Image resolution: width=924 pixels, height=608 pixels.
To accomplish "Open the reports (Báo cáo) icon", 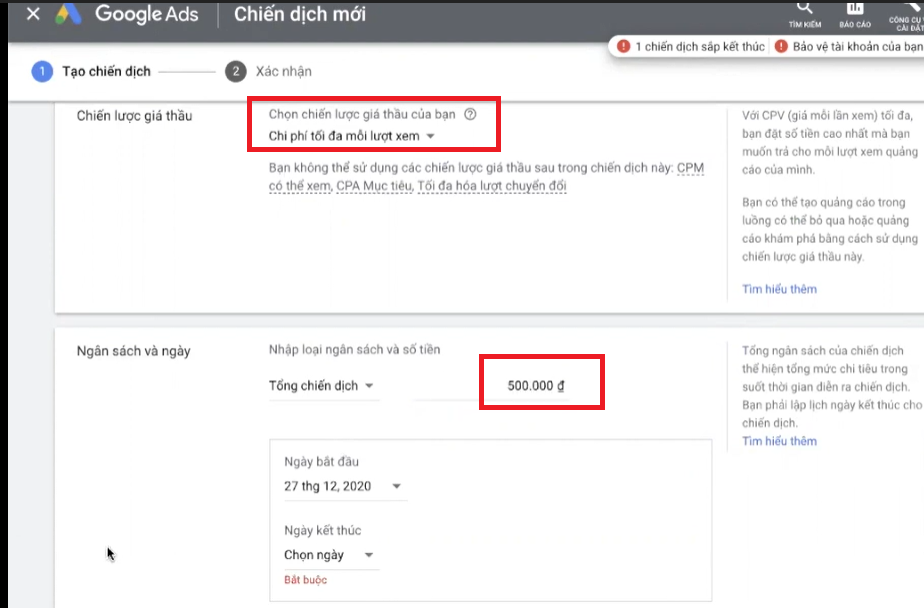I will click(855, 9).
